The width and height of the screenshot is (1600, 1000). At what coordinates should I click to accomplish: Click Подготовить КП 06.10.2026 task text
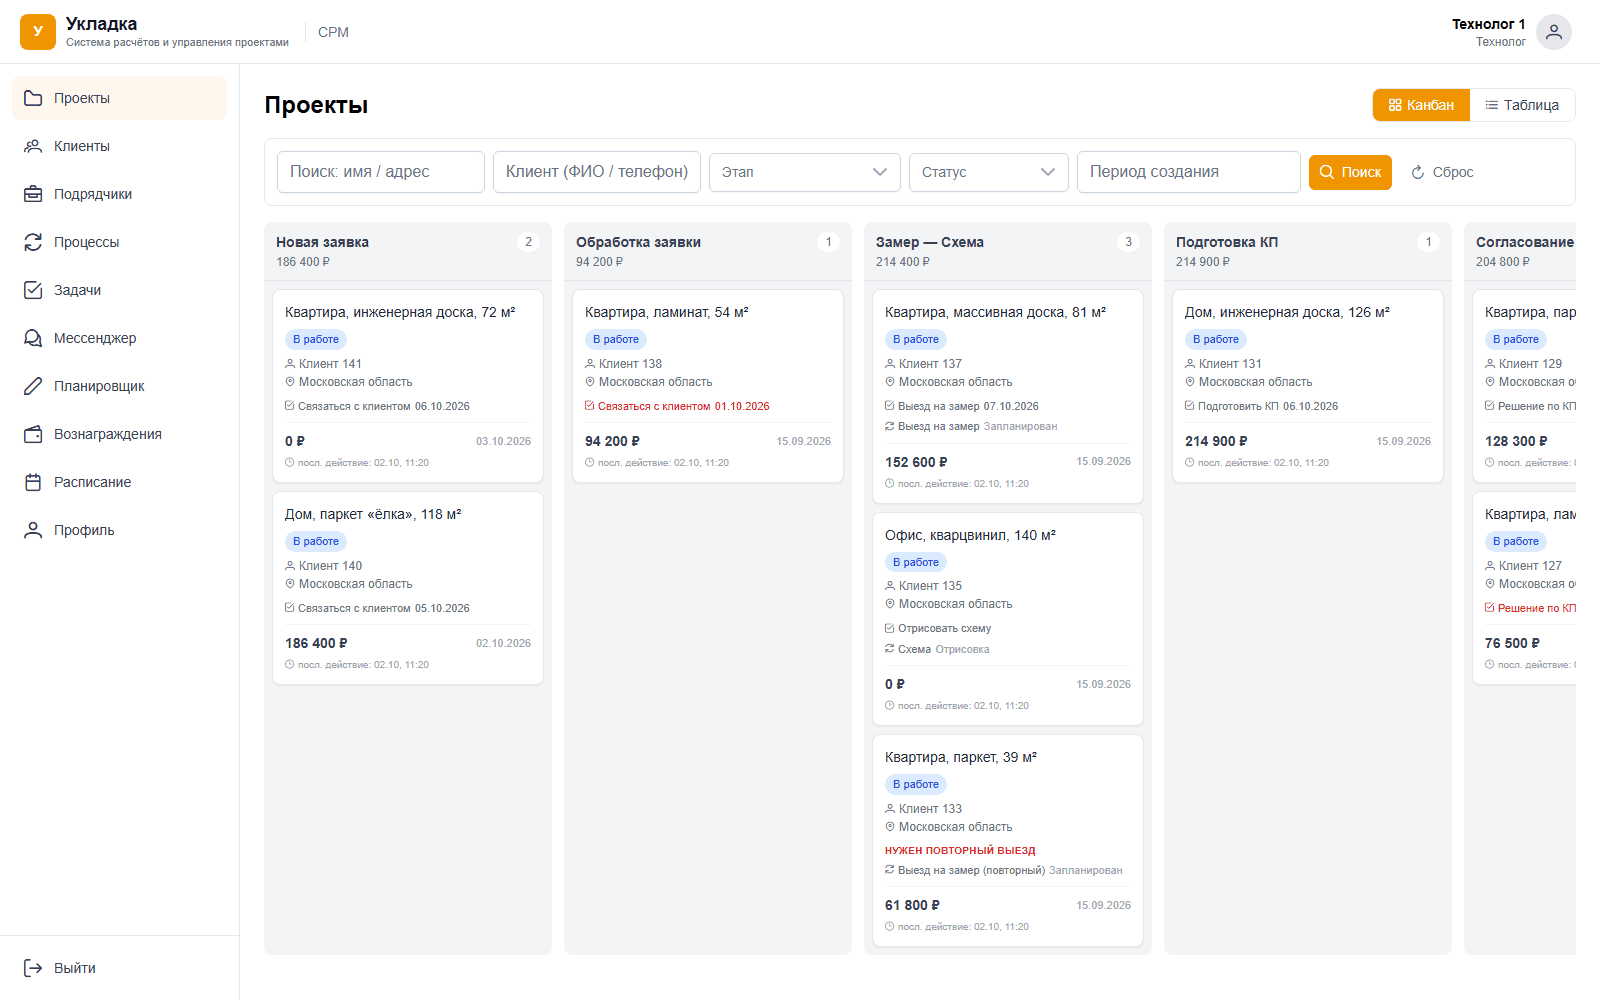1268,406
